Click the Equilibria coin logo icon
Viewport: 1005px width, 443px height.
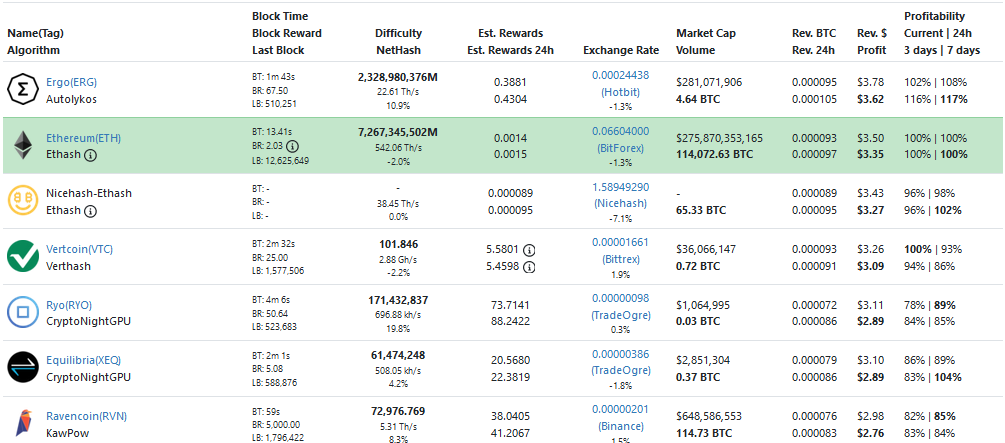[x=22, y=369]
